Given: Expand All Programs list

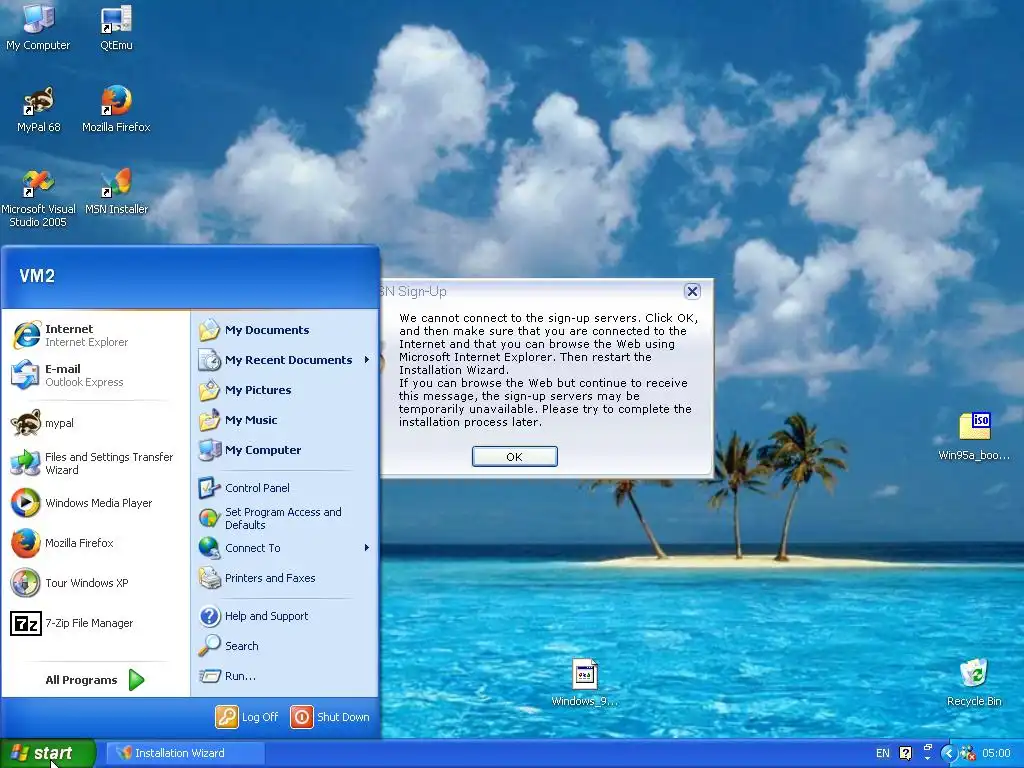Looking at the screenshot, I should (x=95, y=680).
